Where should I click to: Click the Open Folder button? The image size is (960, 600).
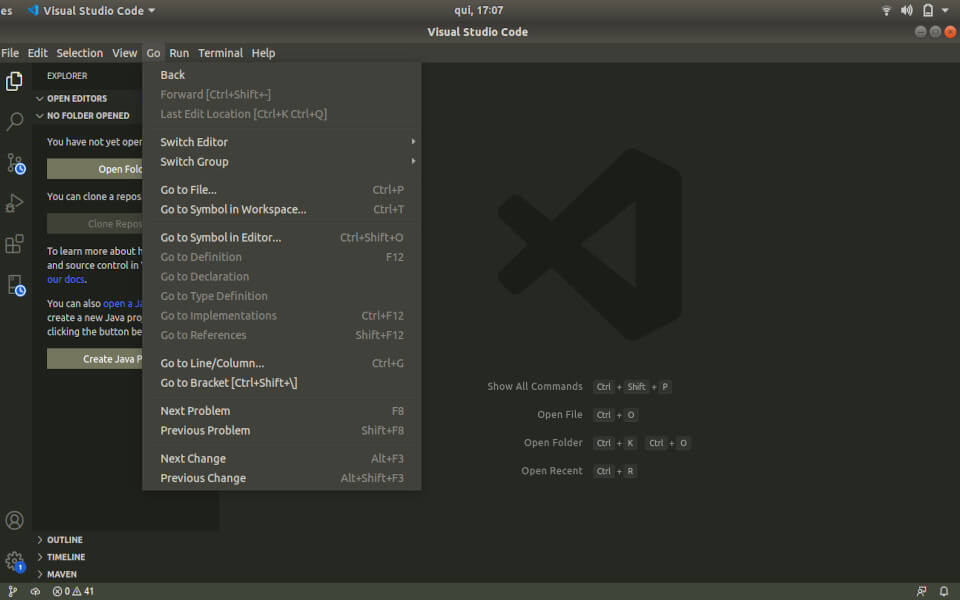coord(95,169)
